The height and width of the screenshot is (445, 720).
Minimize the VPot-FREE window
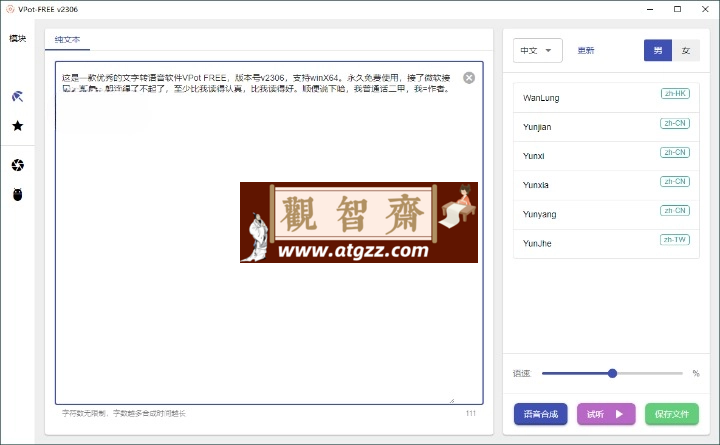(x=650, y=9)
